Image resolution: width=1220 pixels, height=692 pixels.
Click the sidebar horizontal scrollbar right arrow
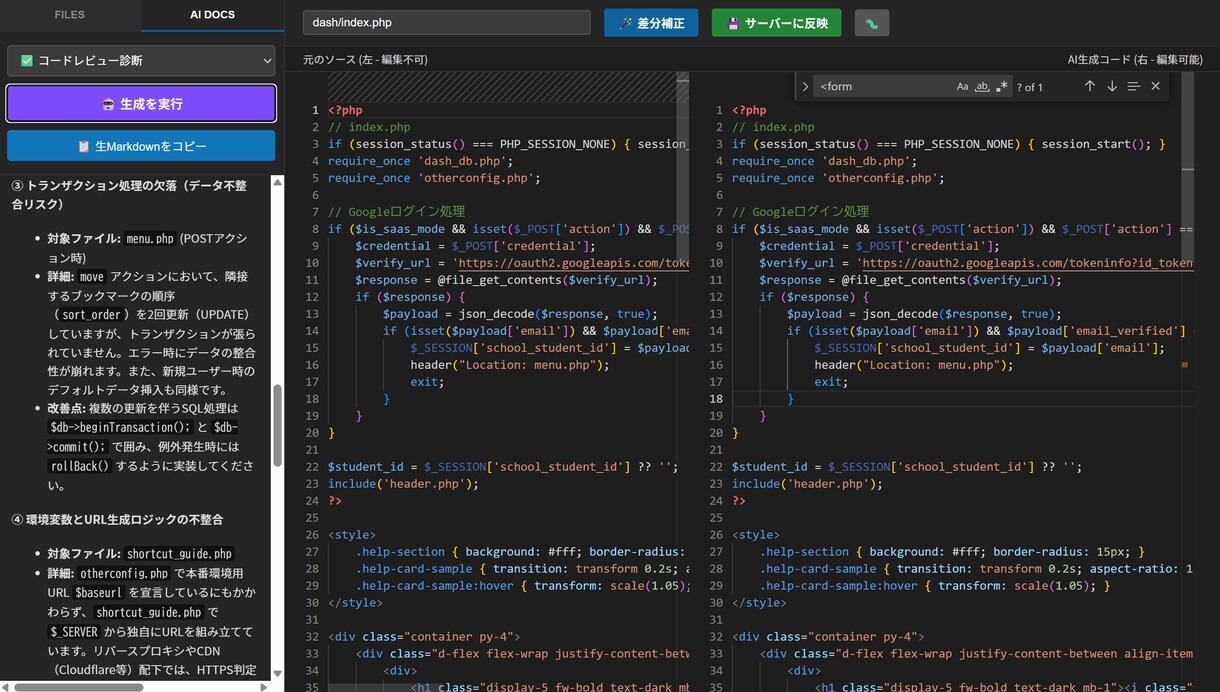click(x=264, y=687)
